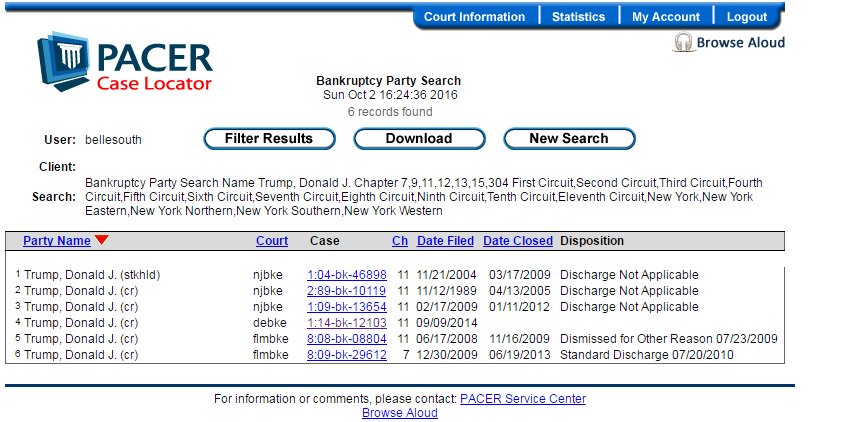Sort results by Date Filed
Image resolution: width=854 pixels, height=422 pixels.
445,241
